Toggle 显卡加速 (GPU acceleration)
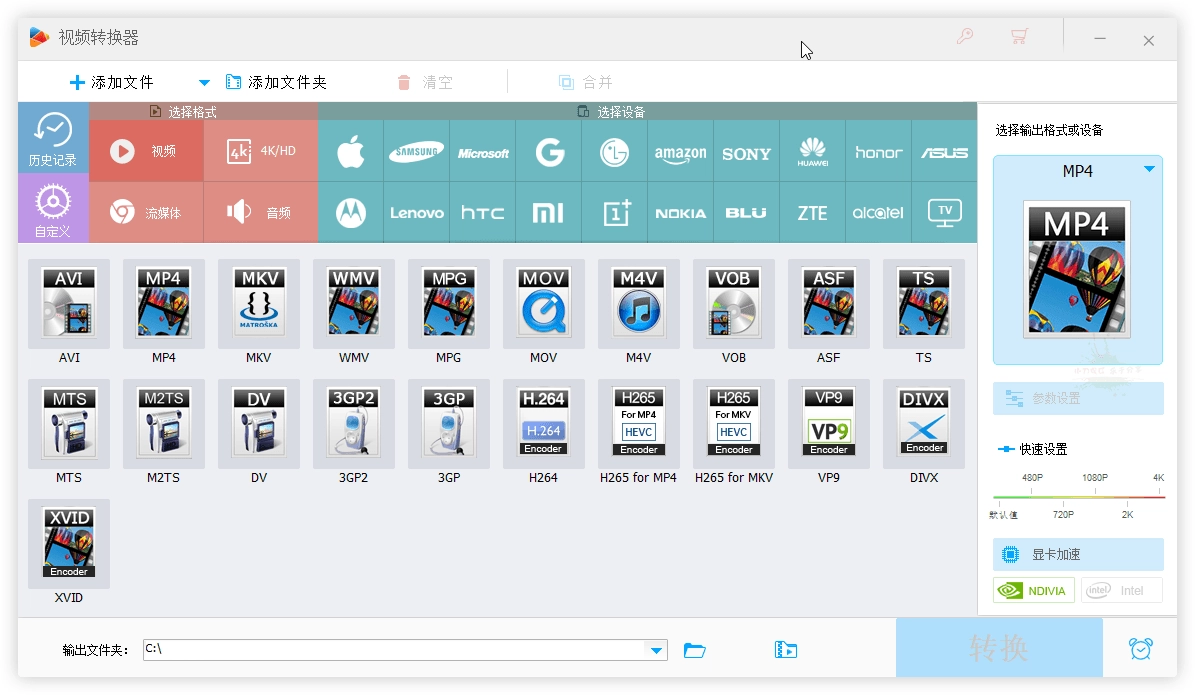Image resolution: width=1195 pixels, height=695 pixels. click(x=1077, y=554)
